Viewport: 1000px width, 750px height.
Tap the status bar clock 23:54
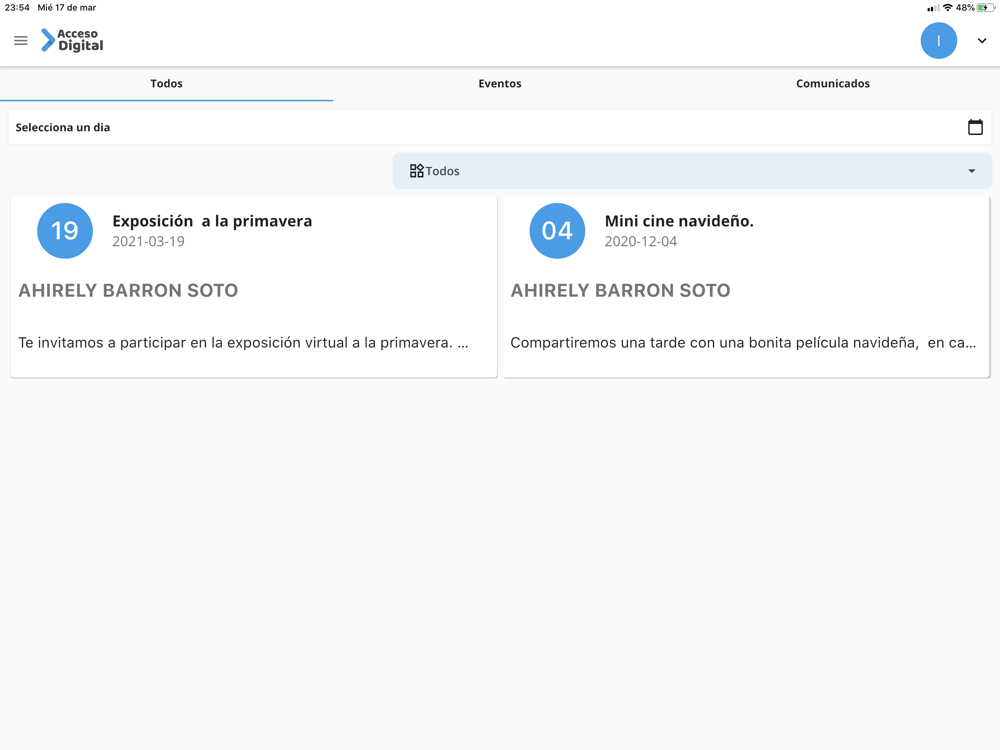(x=17, y=8)
